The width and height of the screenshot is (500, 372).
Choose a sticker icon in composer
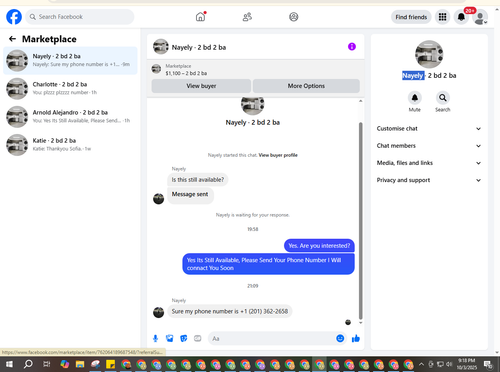point(184,339)
